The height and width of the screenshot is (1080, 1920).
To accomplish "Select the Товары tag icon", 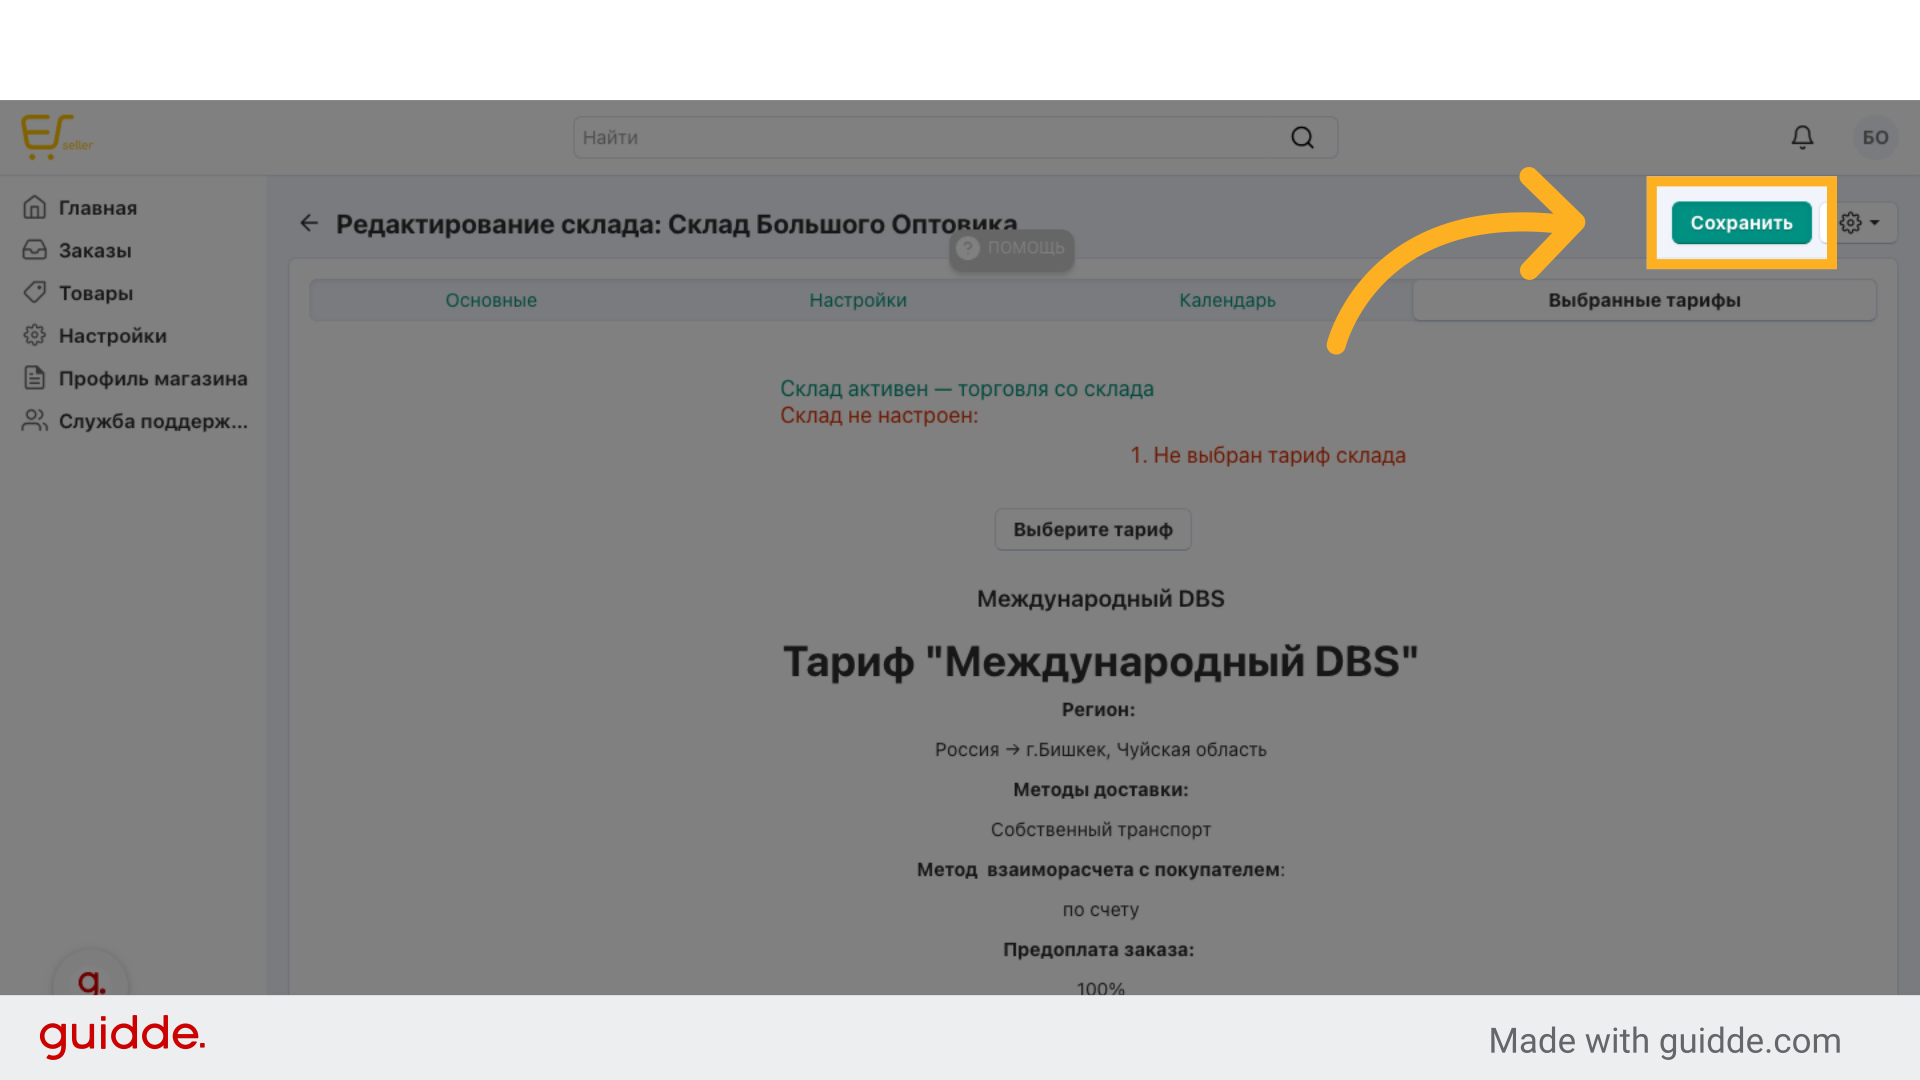I will pyautogui.click(x=36, y=292).
